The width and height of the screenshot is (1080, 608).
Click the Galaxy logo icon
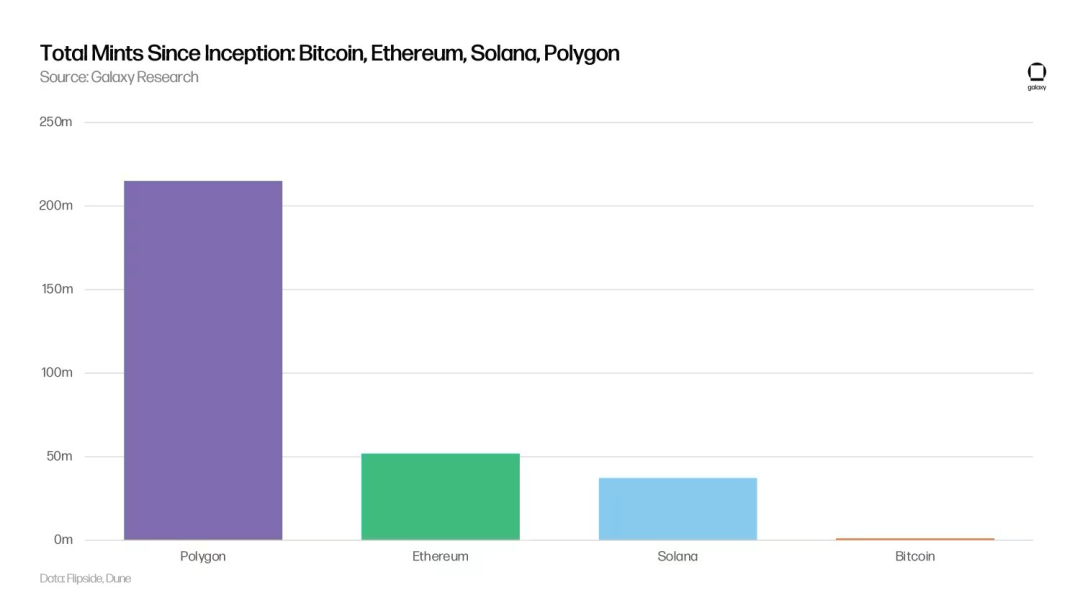pyautogui.click(x=1037, y=72)
